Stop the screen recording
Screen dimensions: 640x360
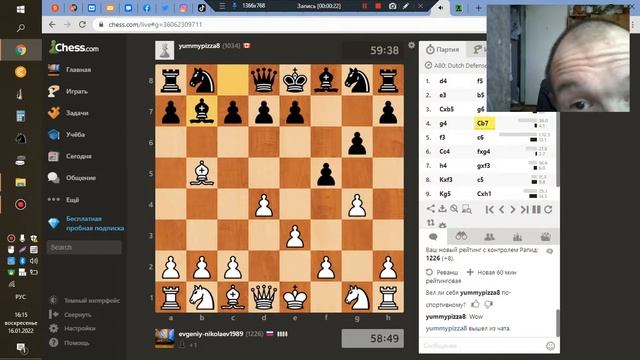378,6
